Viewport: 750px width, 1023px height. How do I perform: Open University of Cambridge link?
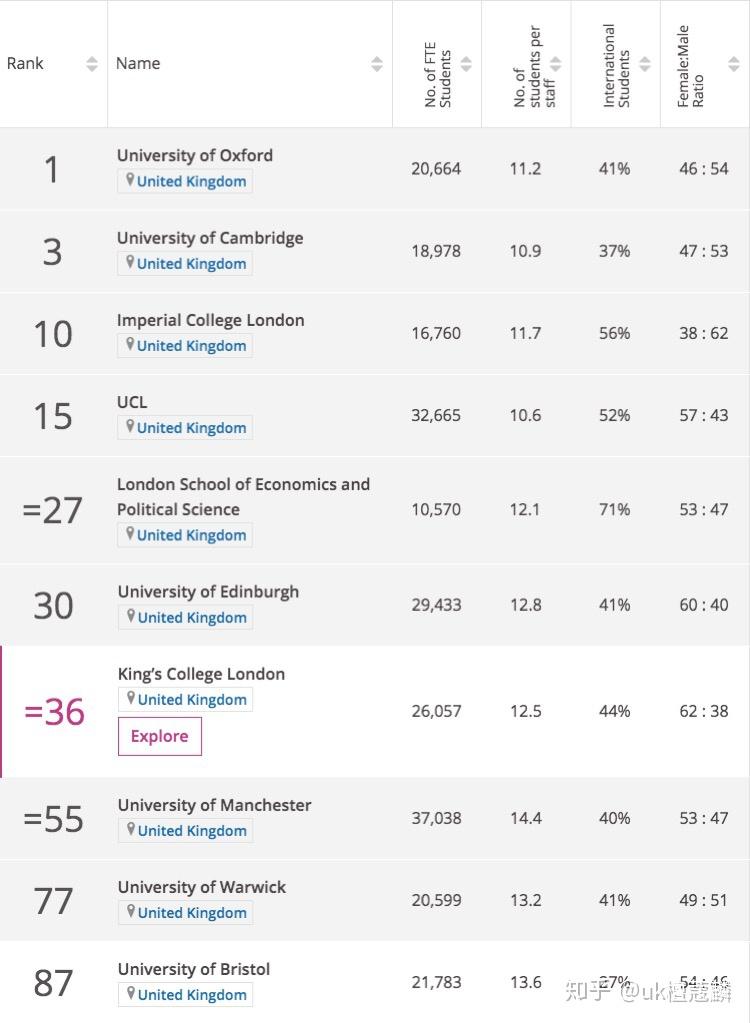click(209, 238)
